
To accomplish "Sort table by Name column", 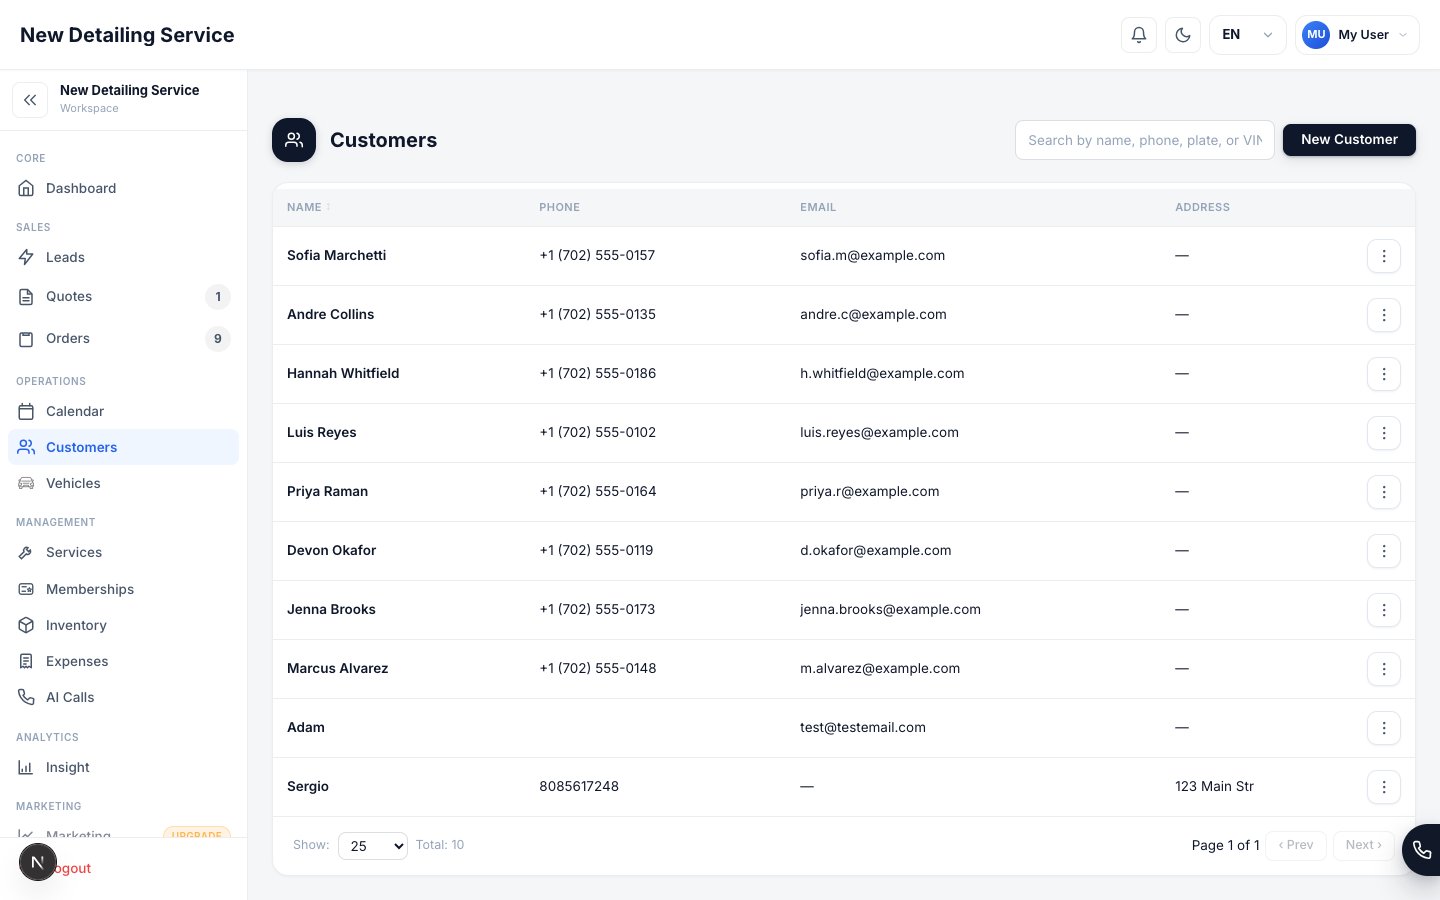I will click(308, 207).
